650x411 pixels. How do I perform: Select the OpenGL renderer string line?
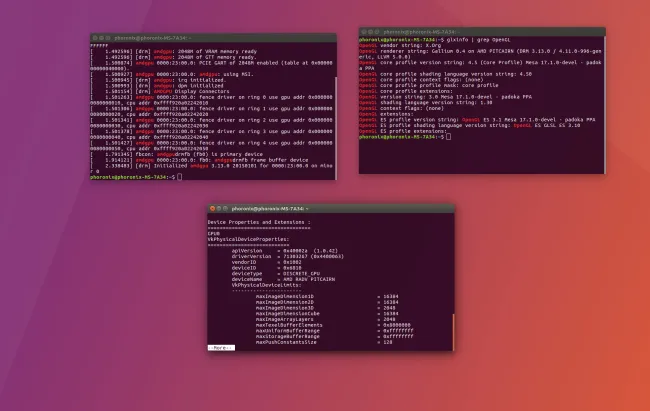click(480, 54)
